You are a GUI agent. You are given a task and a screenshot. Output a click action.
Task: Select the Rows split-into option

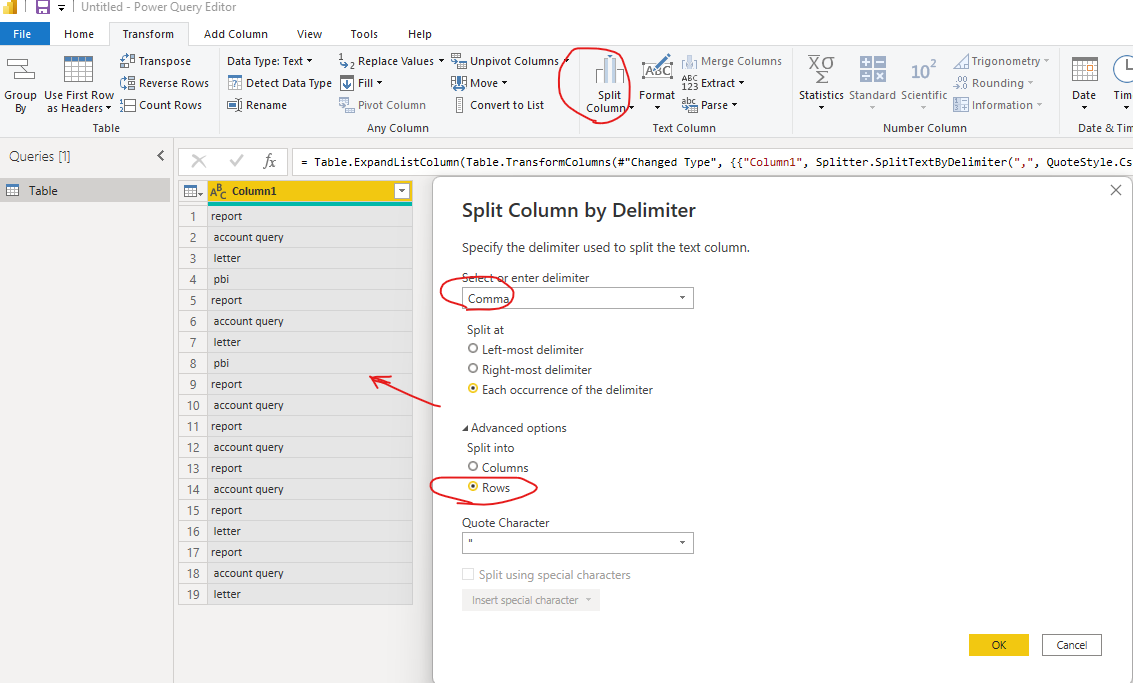point(473,487)
